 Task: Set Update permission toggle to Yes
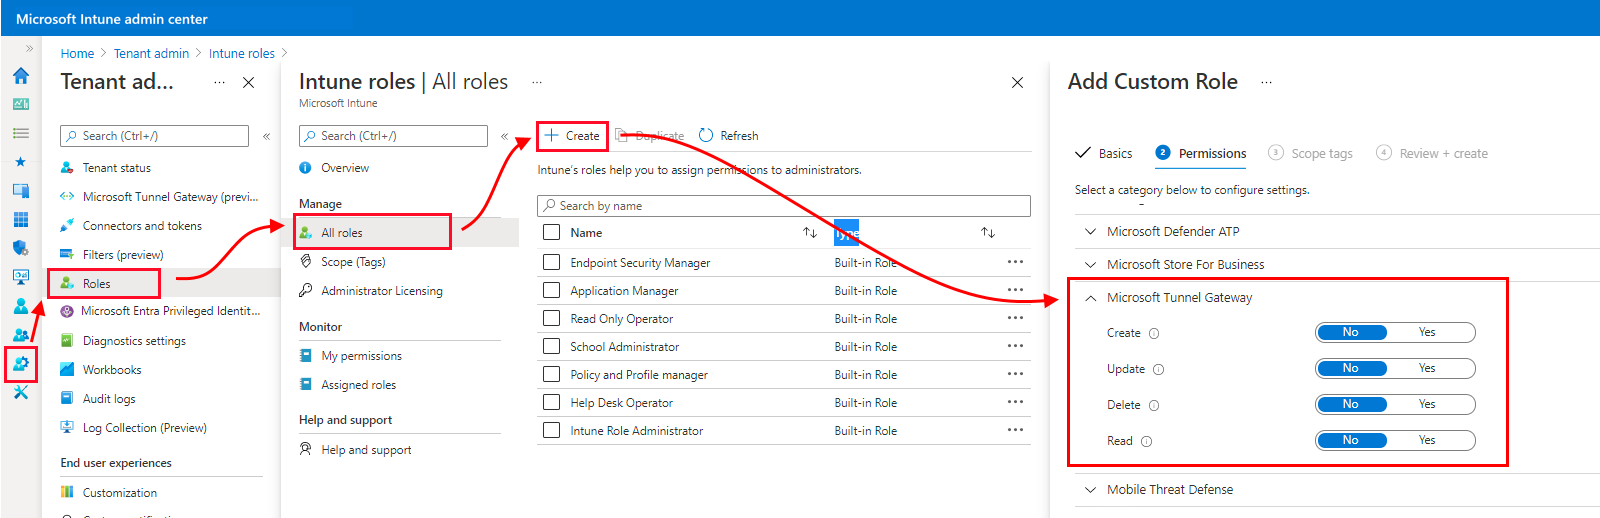1427,368
